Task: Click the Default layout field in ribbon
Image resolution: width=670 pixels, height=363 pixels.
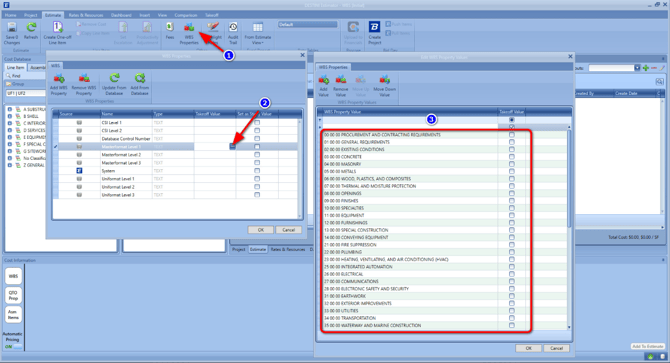Action: click(308, 25)
